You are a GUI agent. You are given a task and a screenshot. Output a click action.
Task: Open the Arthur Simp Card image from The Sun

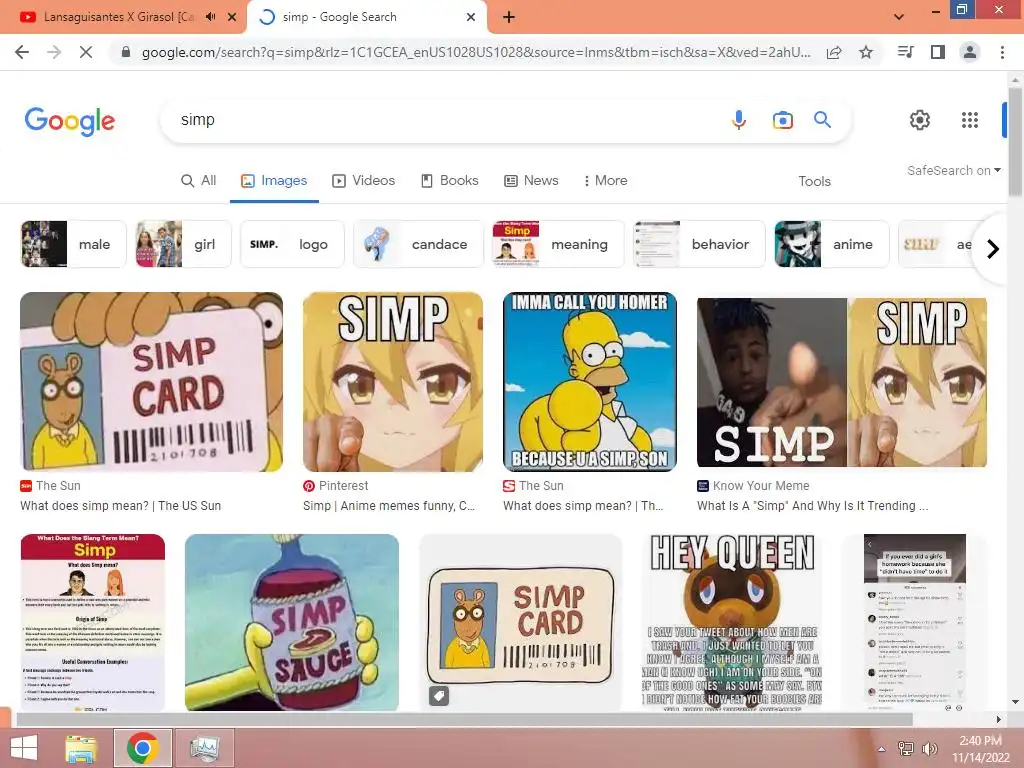pyautogui.click(x=152, y=381)
